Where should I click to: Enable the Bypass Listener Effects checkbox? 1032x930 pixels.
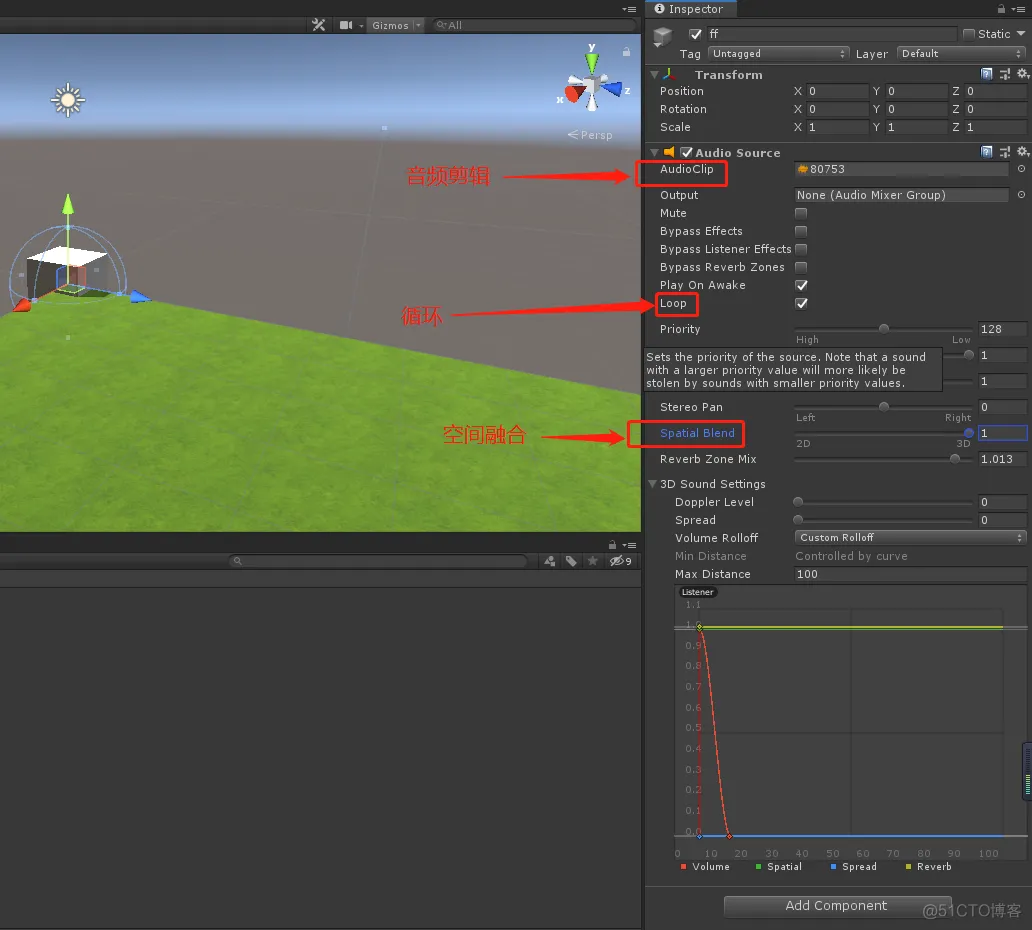coord(801,249)
